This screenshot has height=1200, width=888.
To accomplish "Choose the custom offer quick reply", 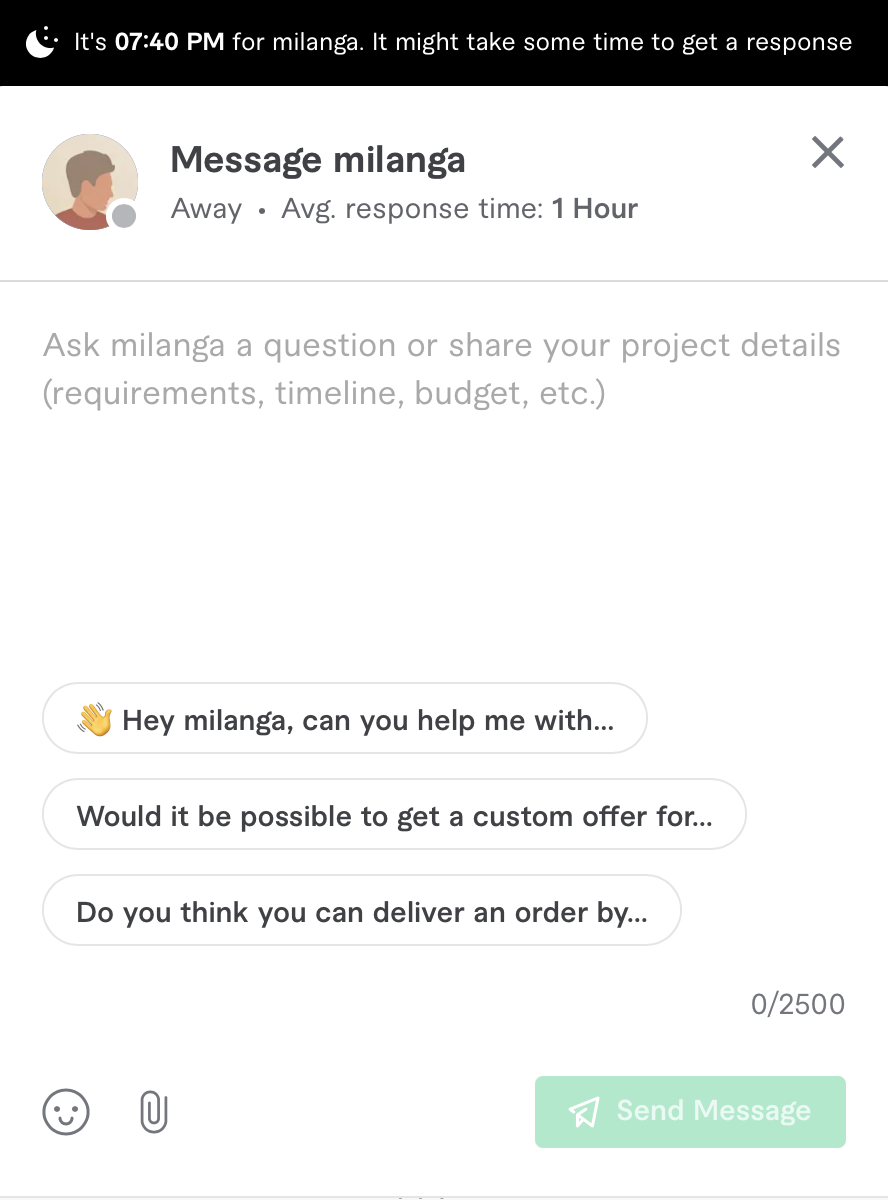I will click(394, 815).
